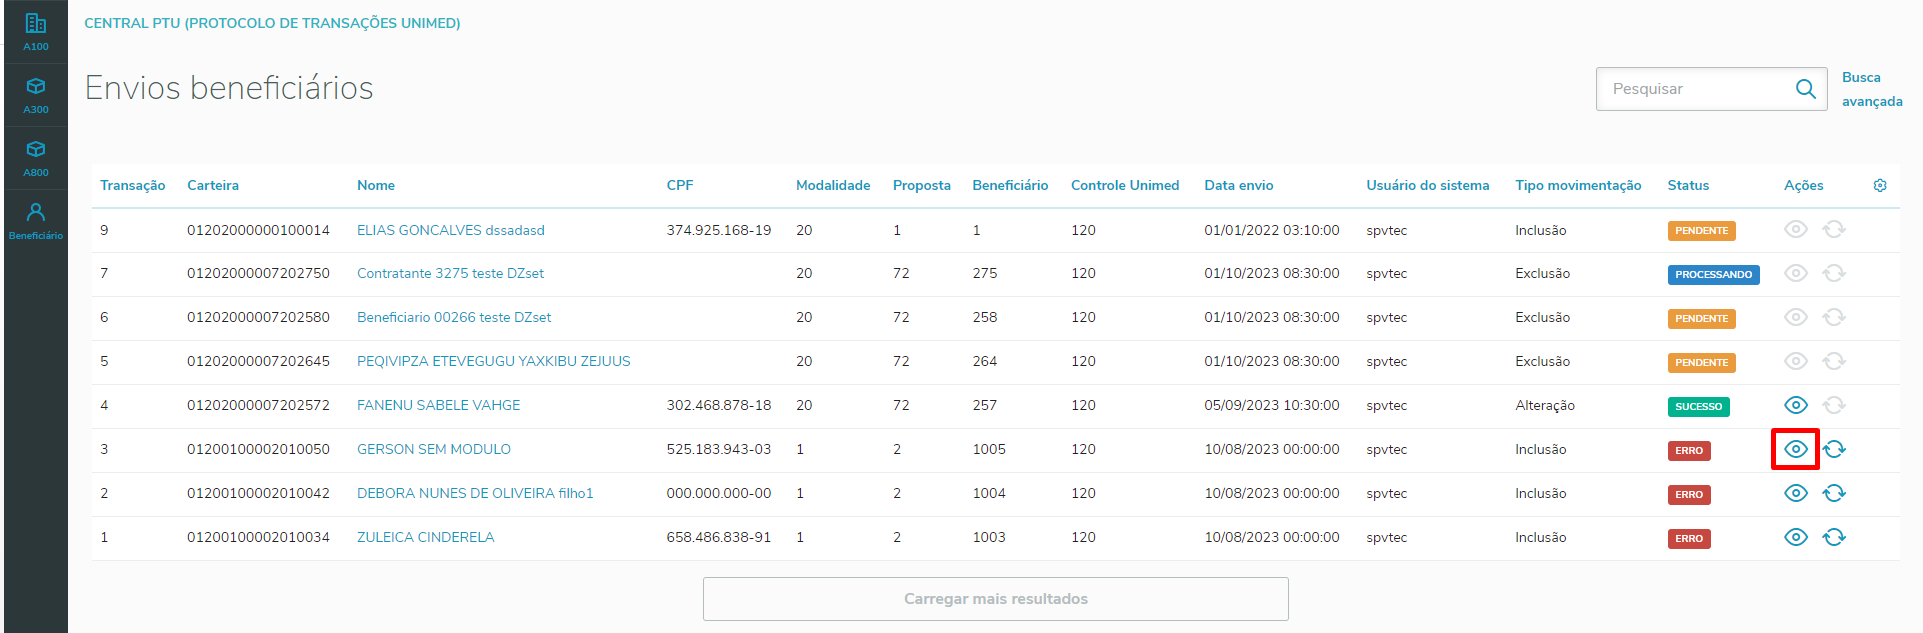Screen dimensions: 1923x633
Task: Click Envios beneficiários page heading
Action: pos(229,88)
